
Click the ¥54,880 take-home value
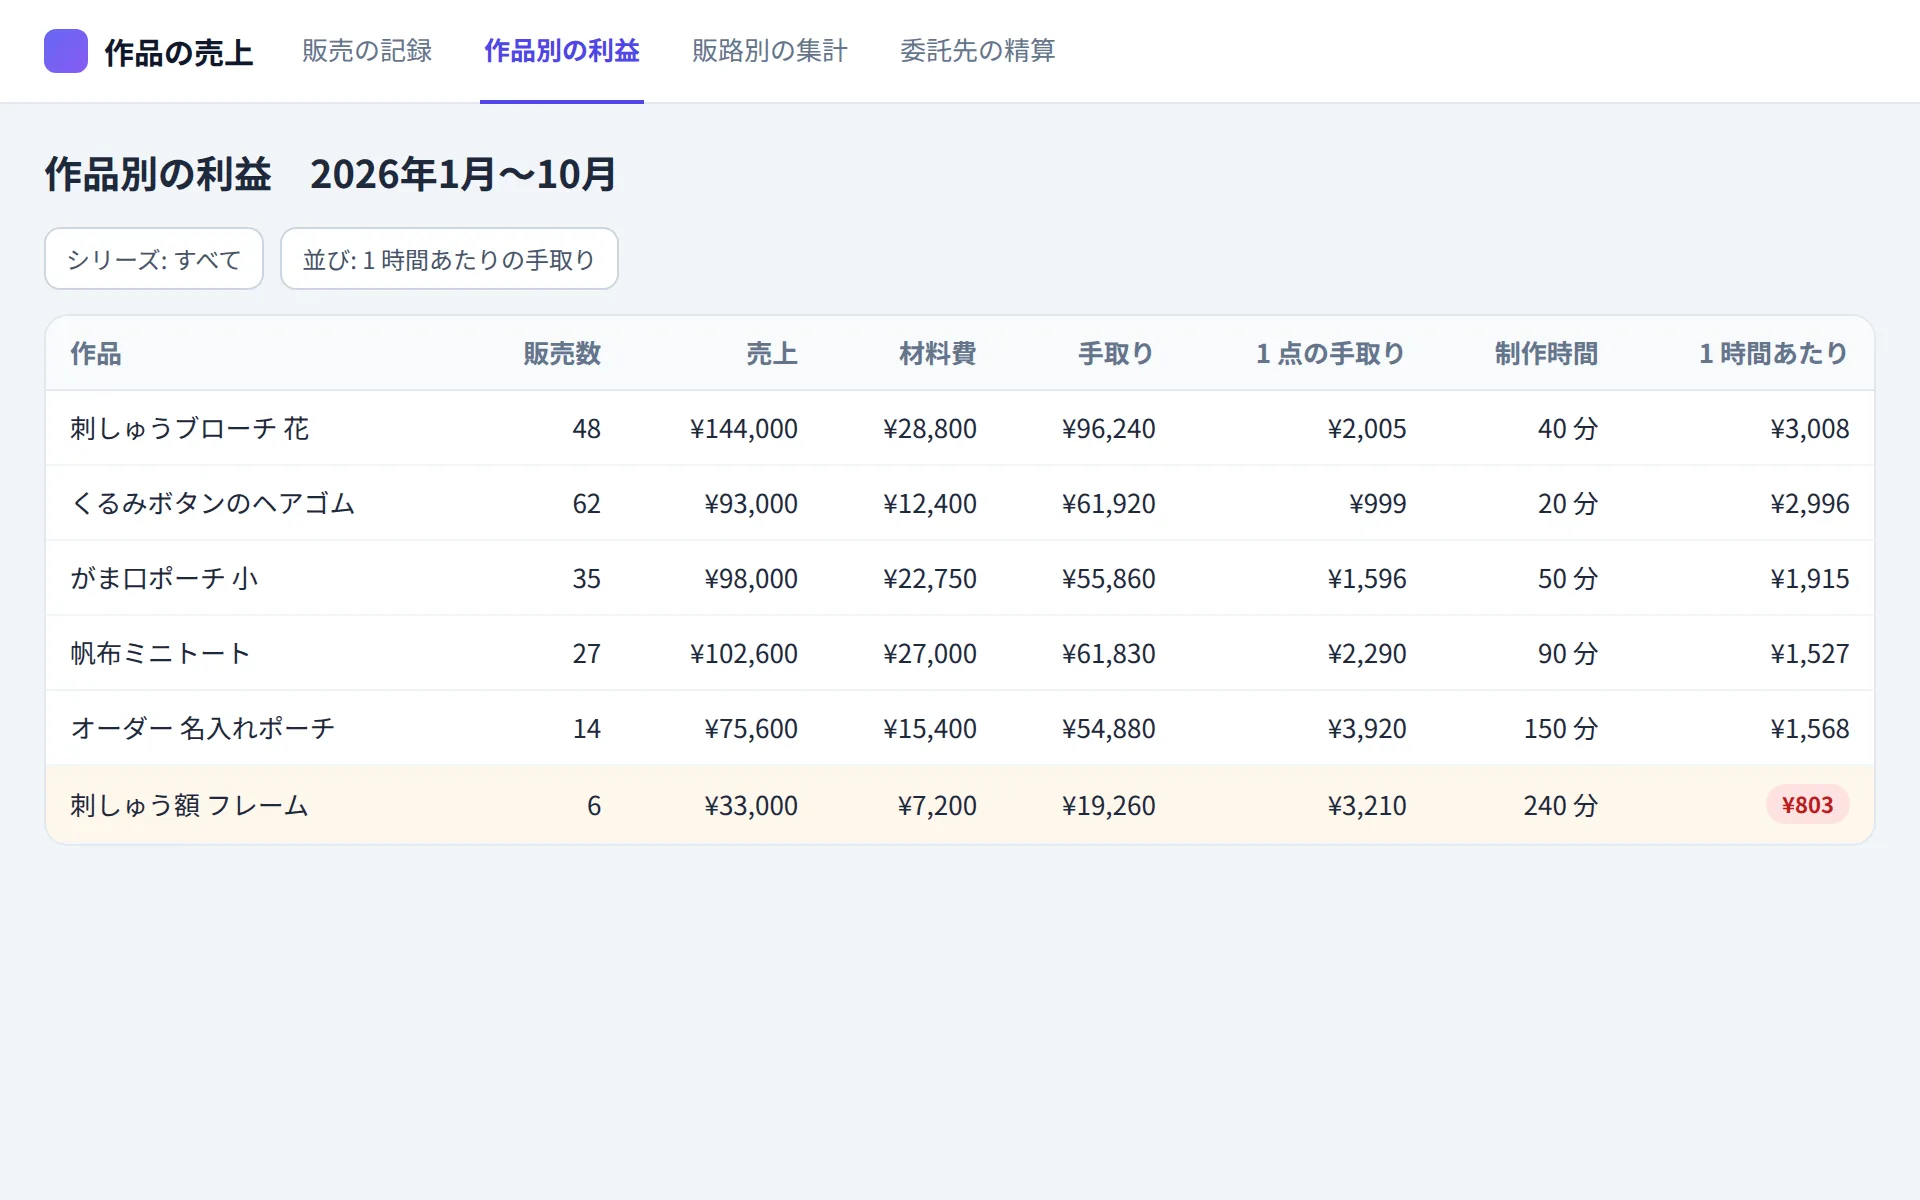(x=1109, y=728)
